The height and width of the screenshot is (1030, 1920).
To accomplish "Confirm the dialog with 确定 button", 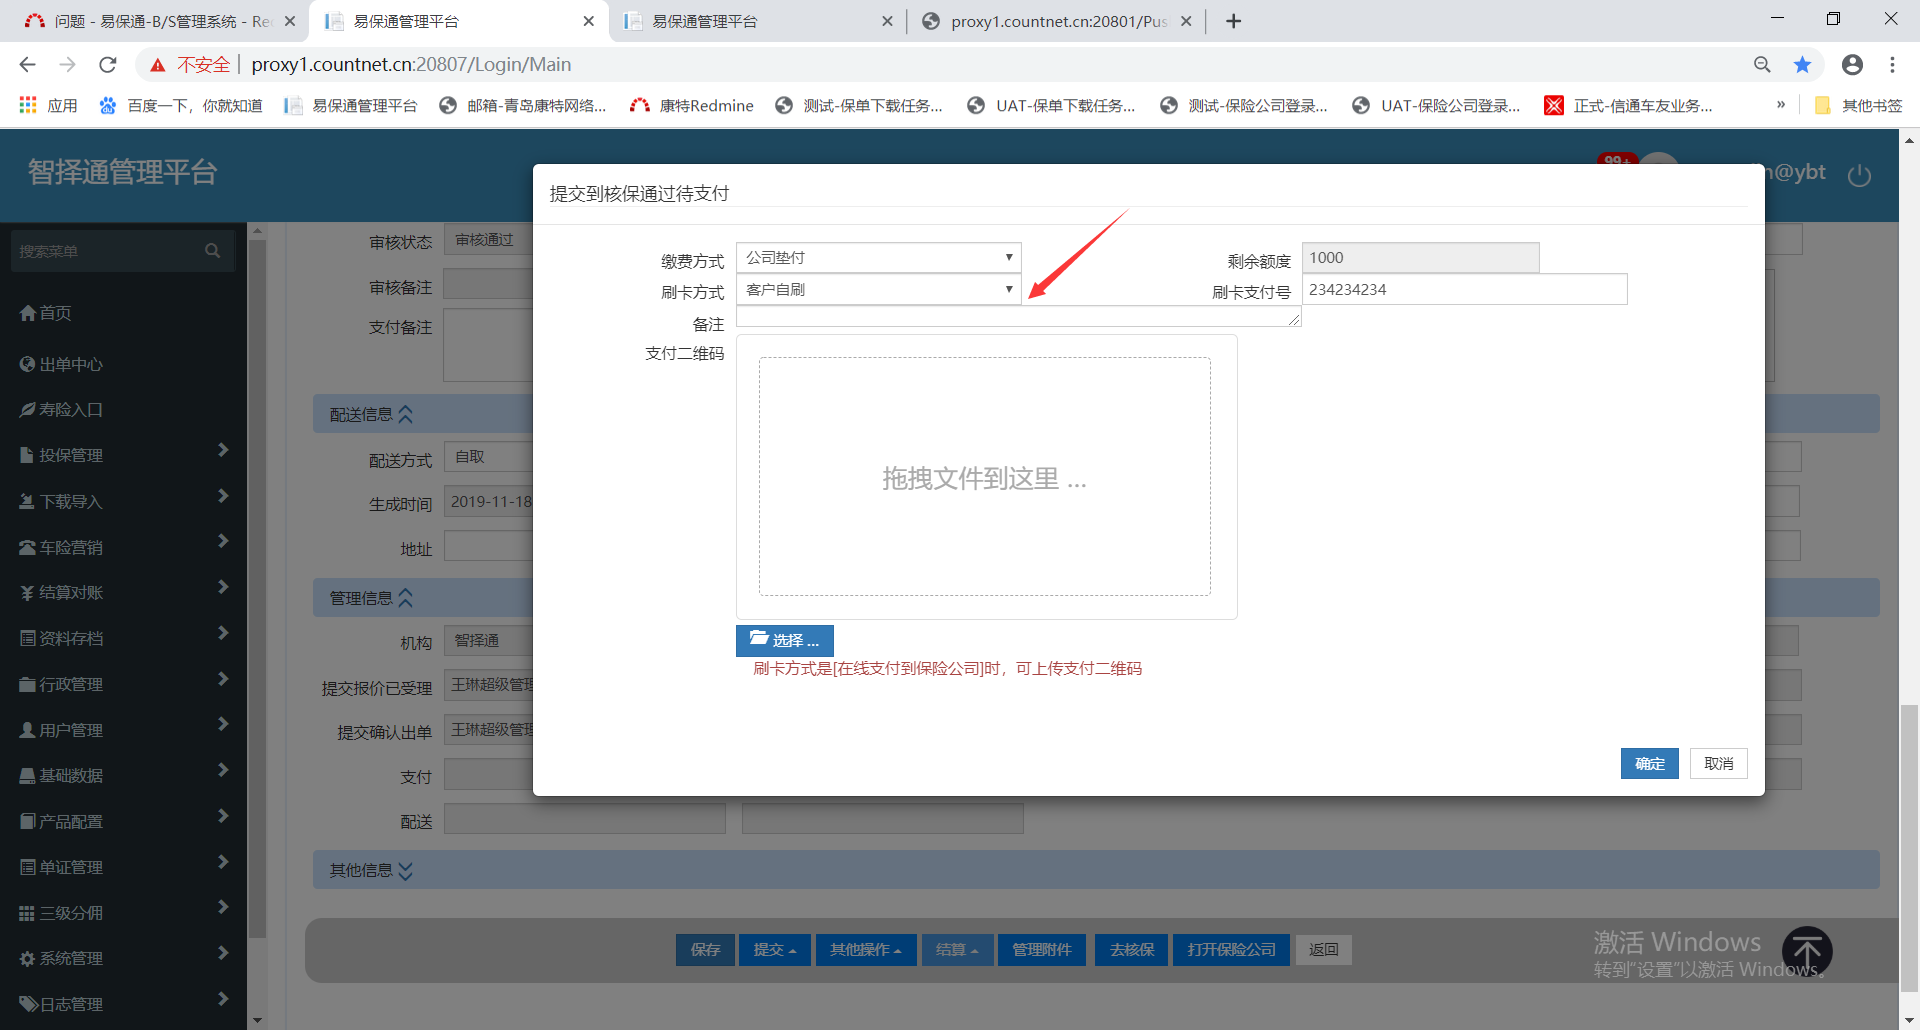I will (1649, 763).
